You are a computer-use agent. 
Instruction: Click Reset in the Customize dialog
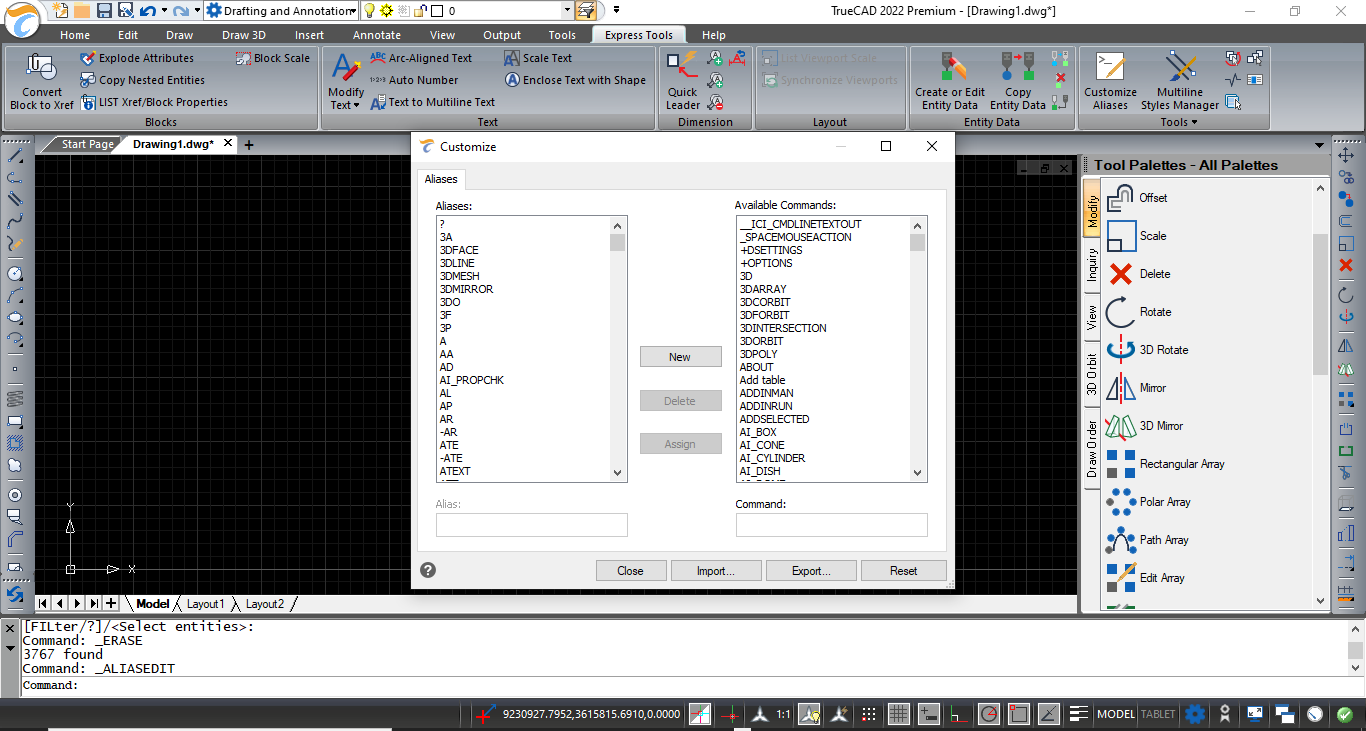click(x=904, y=571)
